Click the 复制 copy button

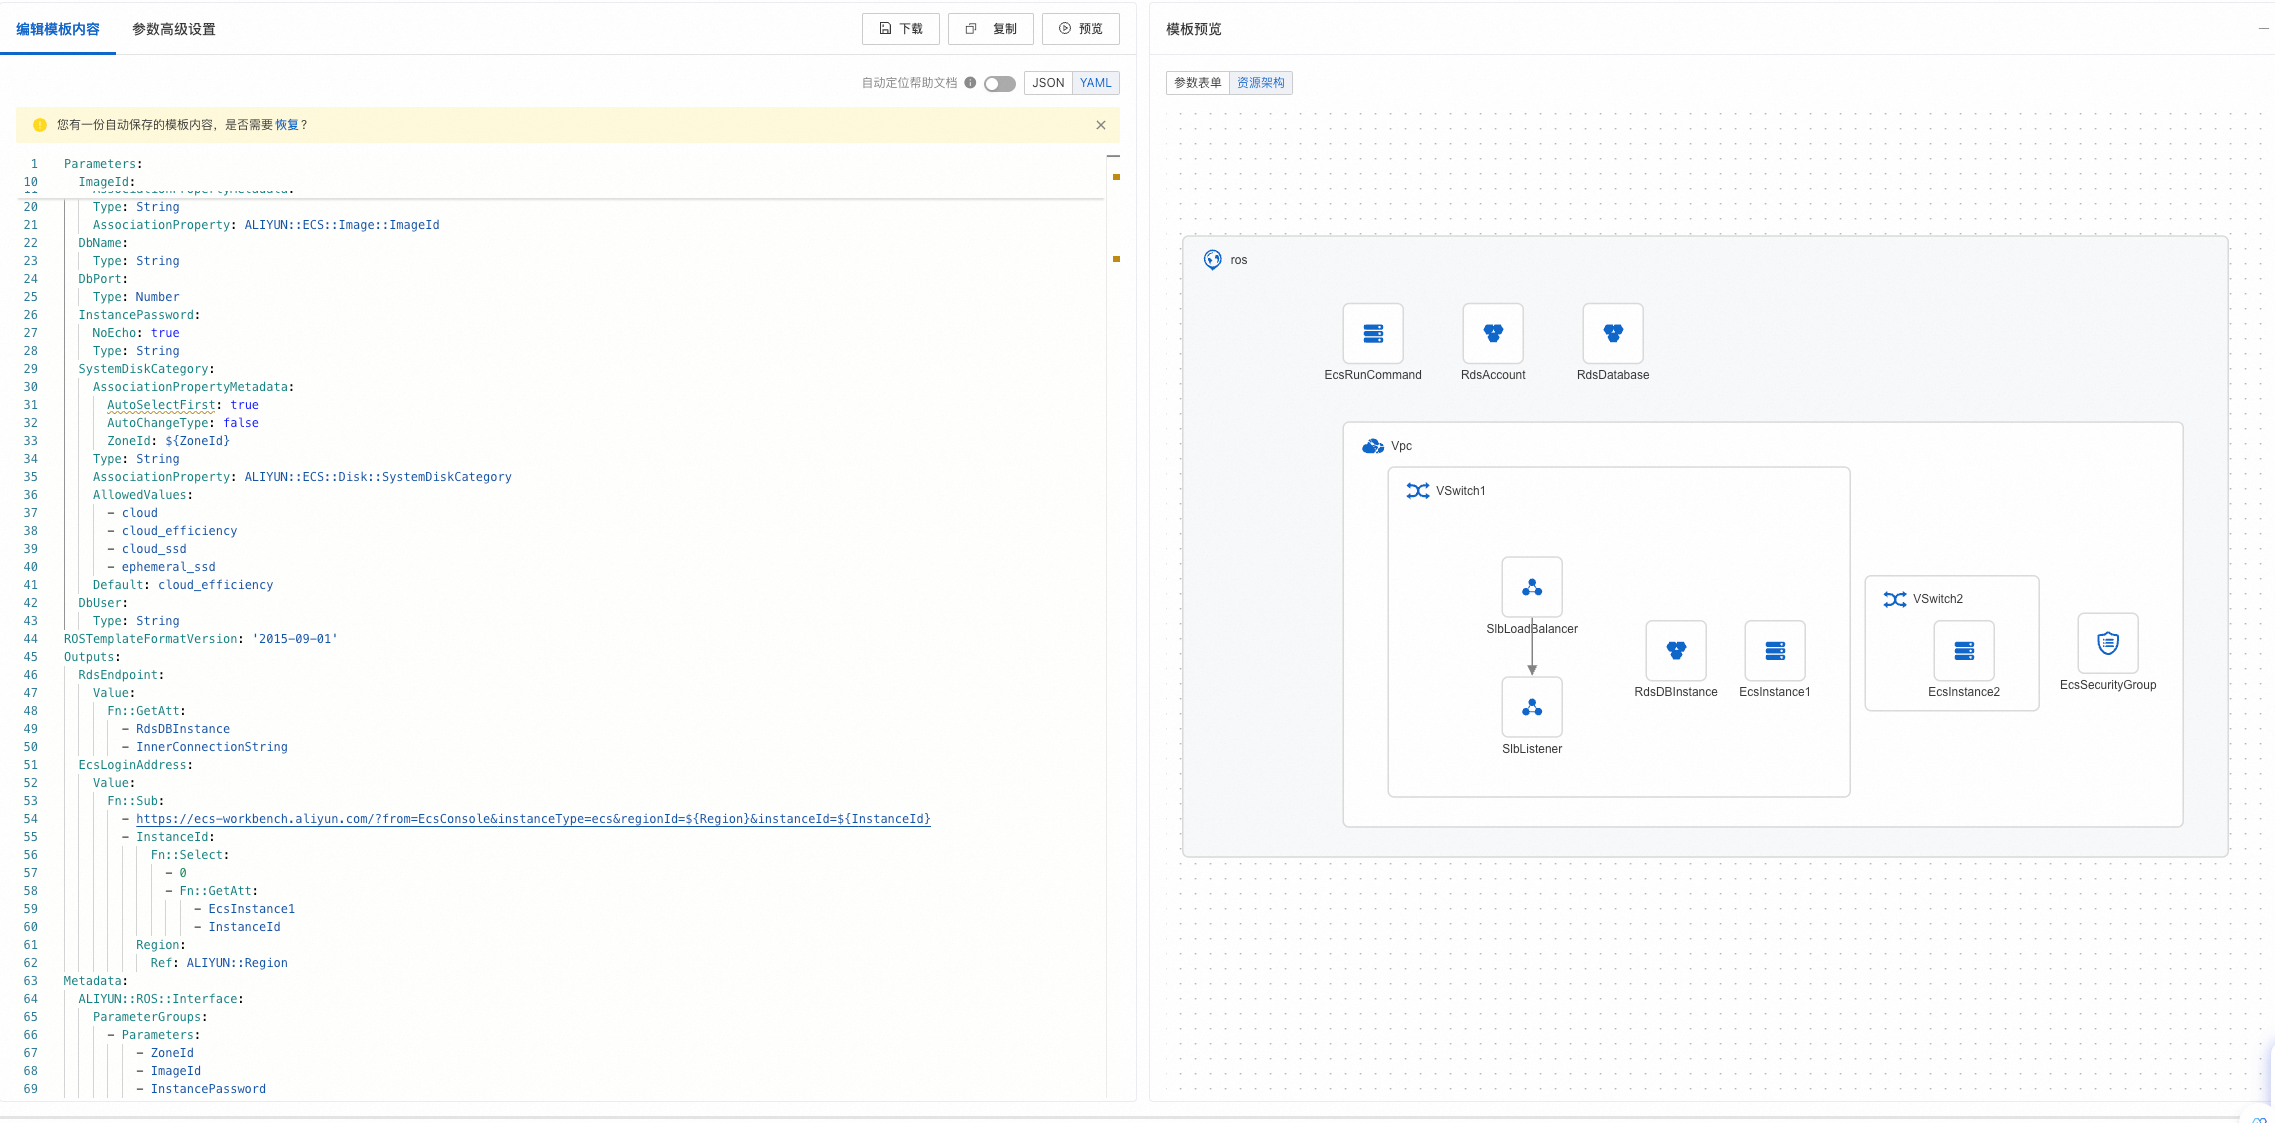[990, 29]
